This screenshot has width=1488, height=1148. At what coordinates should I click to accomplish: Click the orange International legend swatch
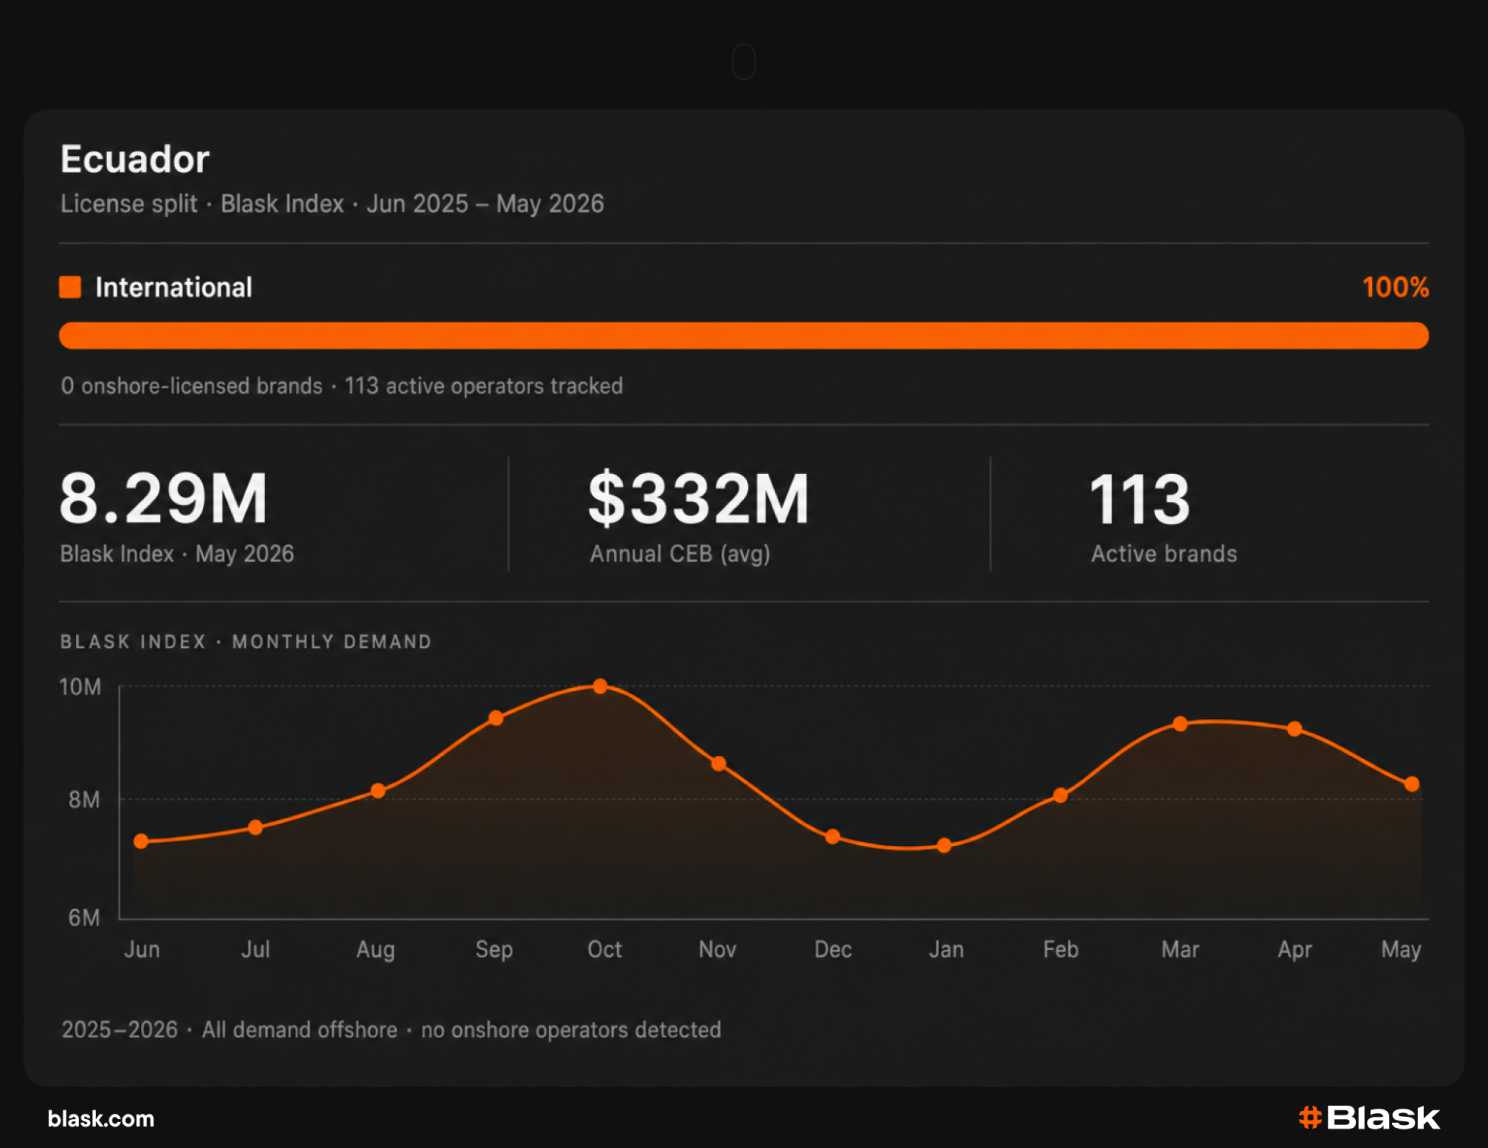click(x=70, y=287)
